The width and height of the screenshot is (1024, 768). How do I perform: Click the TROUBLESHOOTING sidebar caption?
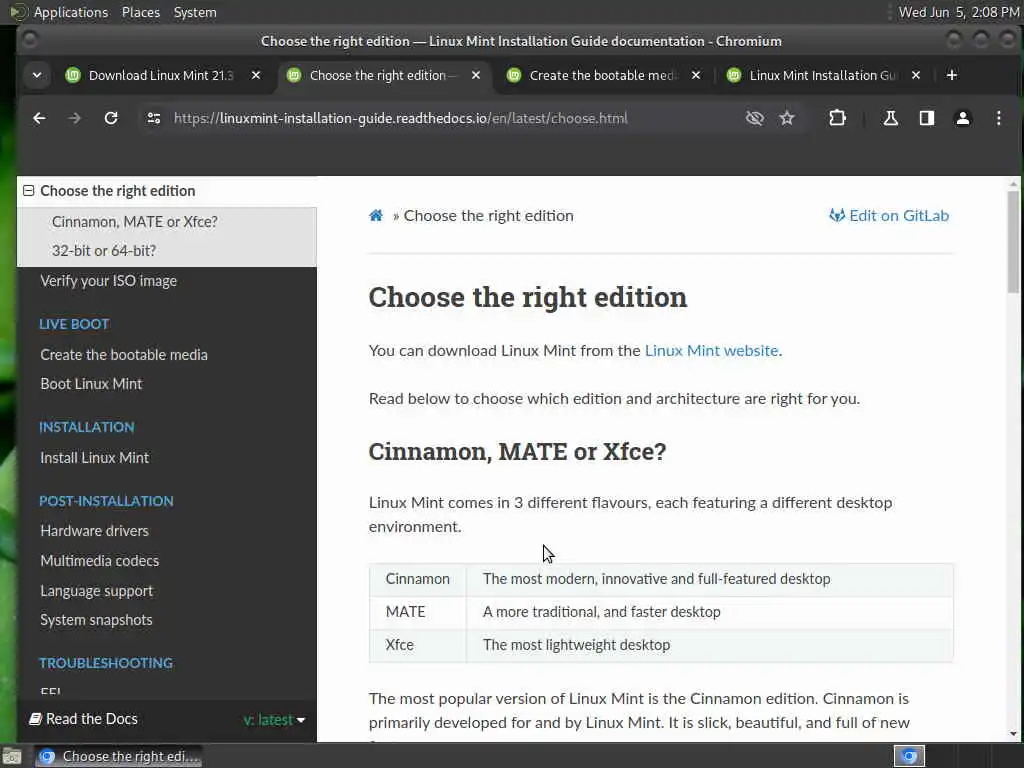[x=106, y=663]
